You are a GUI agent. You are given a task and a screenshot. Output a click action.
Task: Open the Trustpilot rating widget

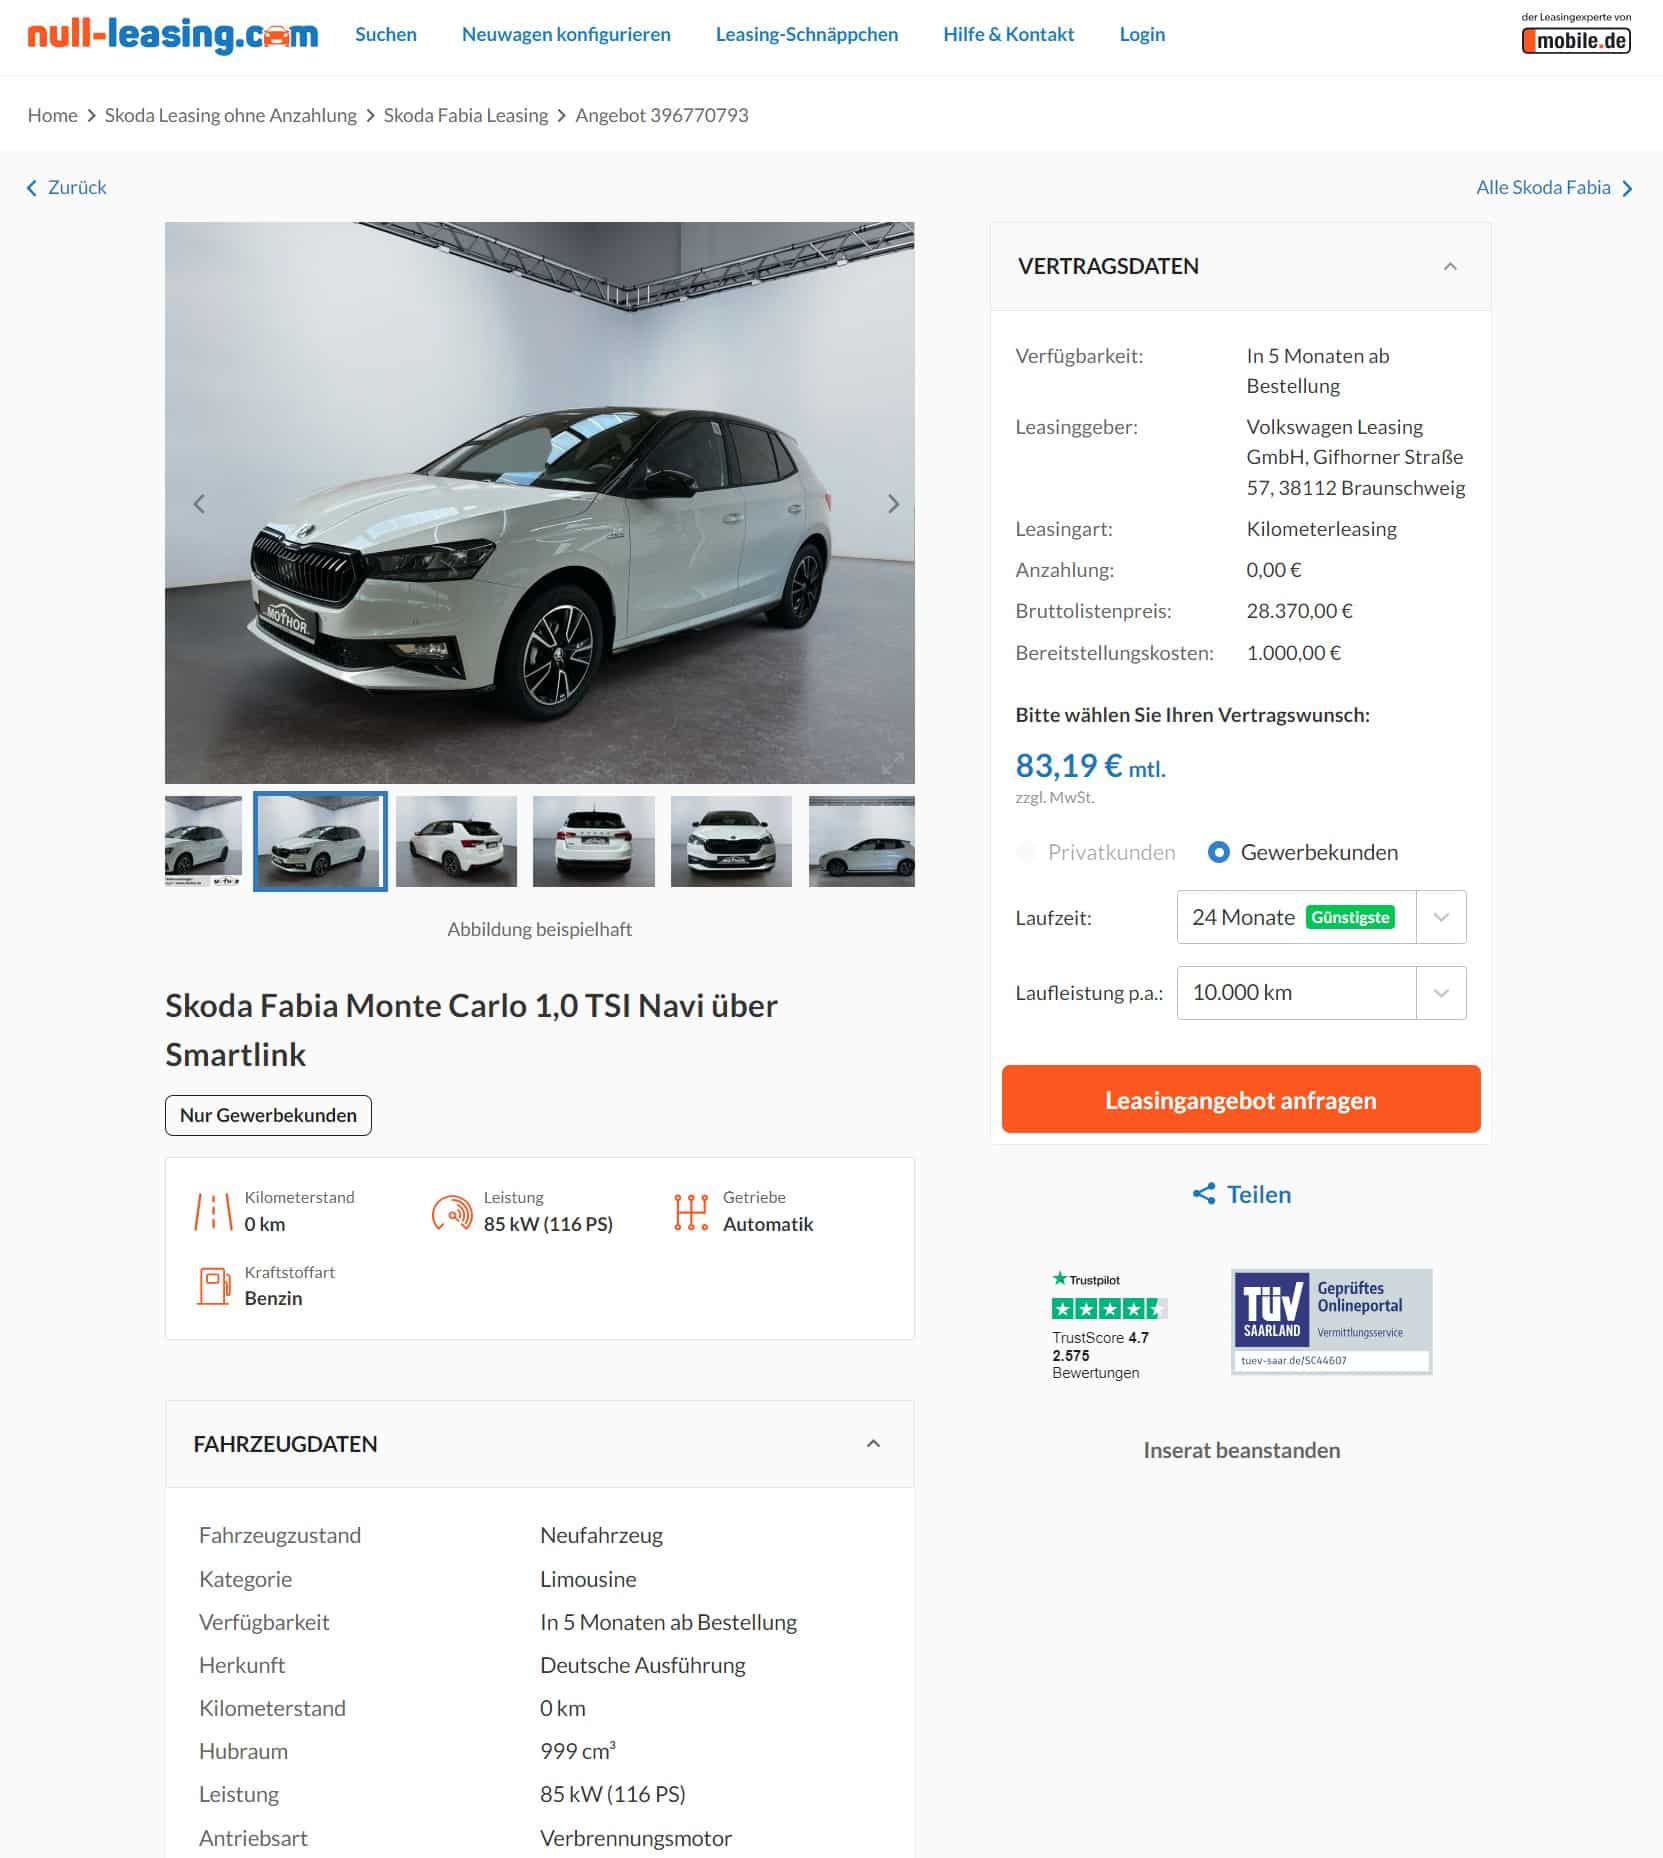tap(1107, 1325)
